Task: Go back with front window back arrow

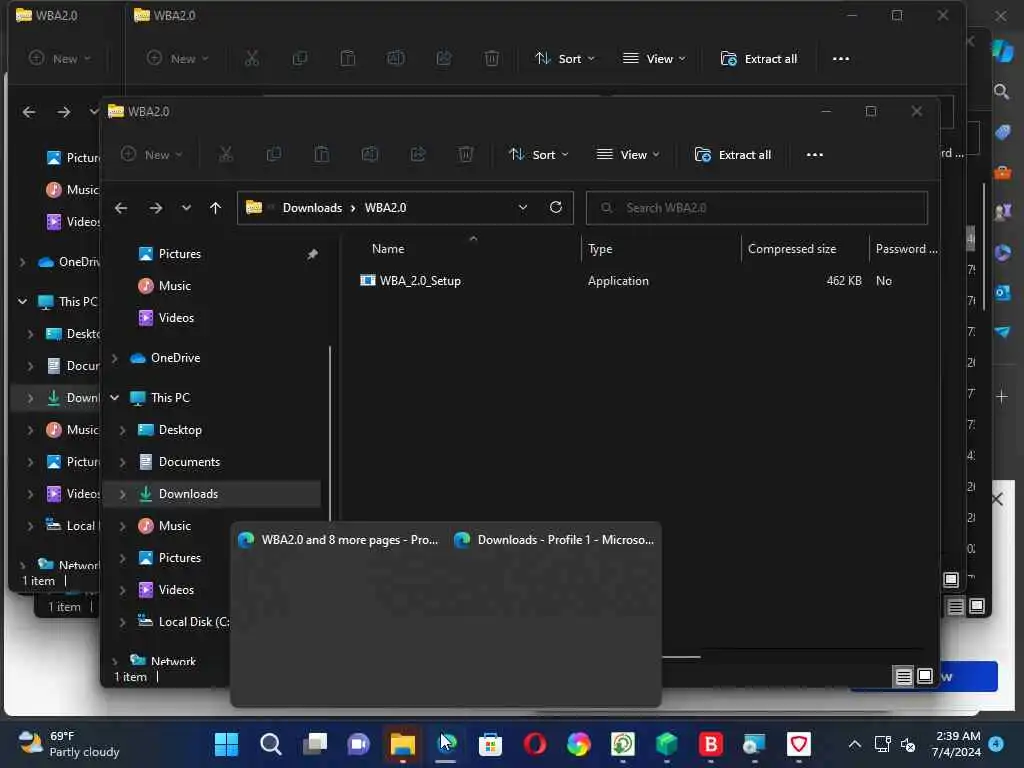Action: pyautogui.click(x=121, y=208)
